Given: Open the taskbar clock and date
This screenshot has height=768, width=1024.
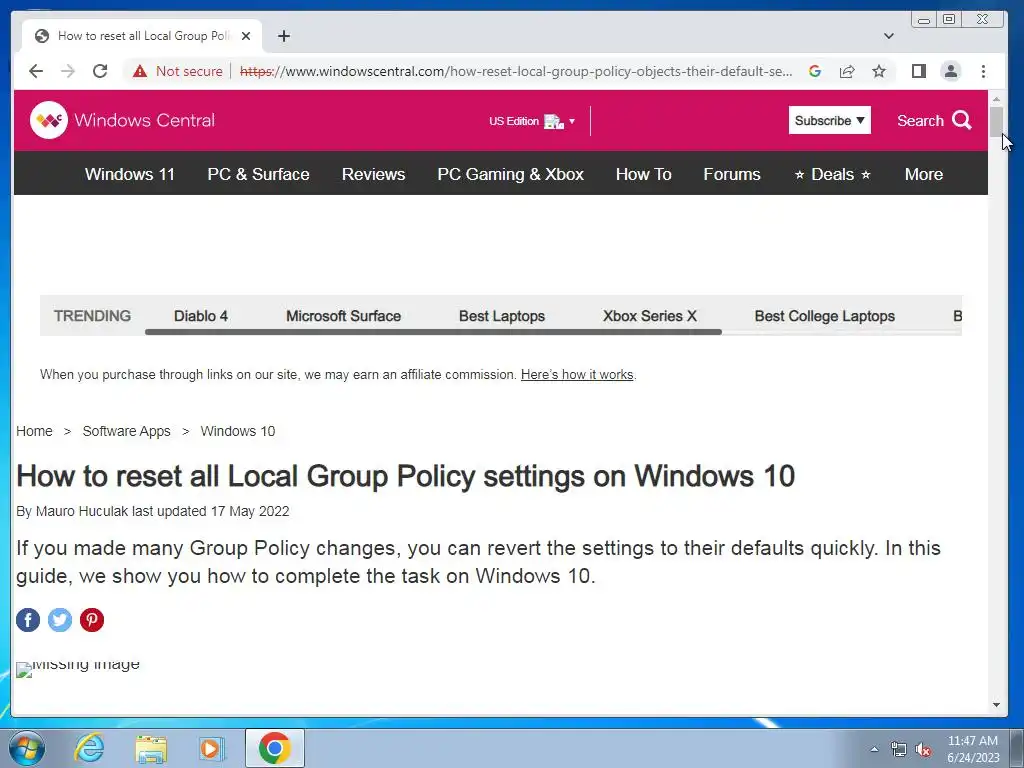Looking at the screenshot, I should pyautogui.click(x=973, y=749).
